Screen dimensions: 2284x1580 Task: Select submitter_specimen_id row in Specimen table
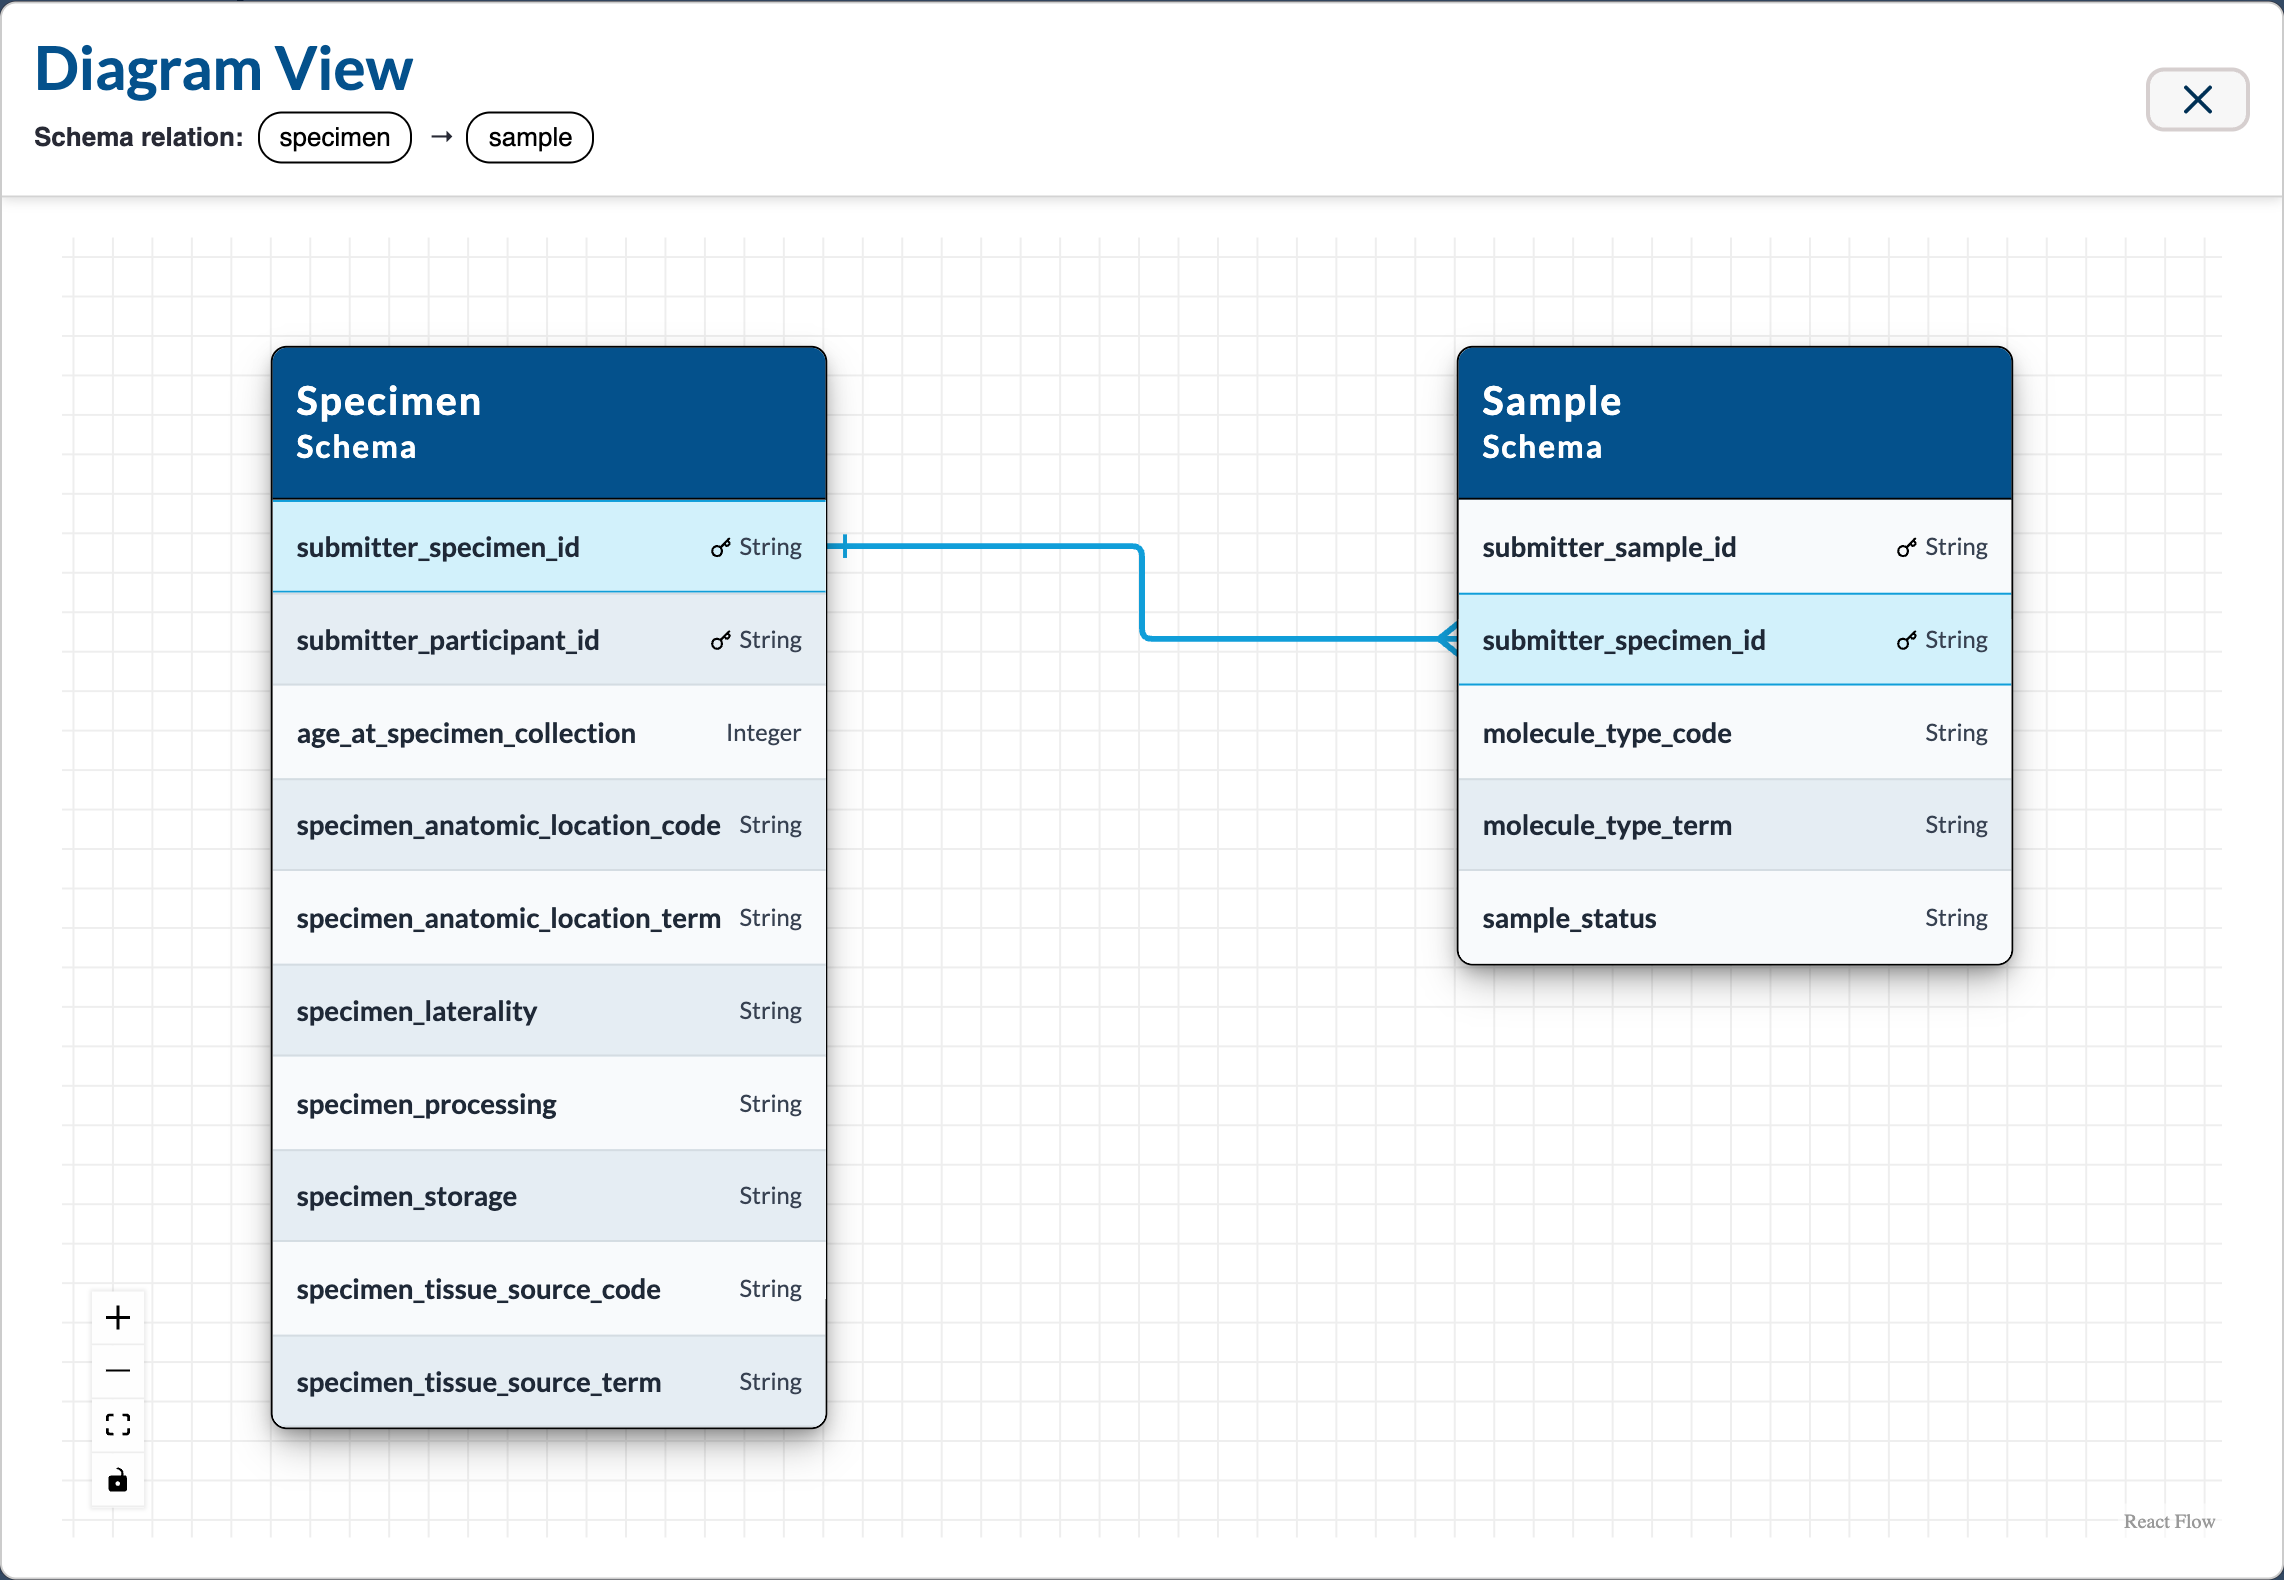[549, 547]
